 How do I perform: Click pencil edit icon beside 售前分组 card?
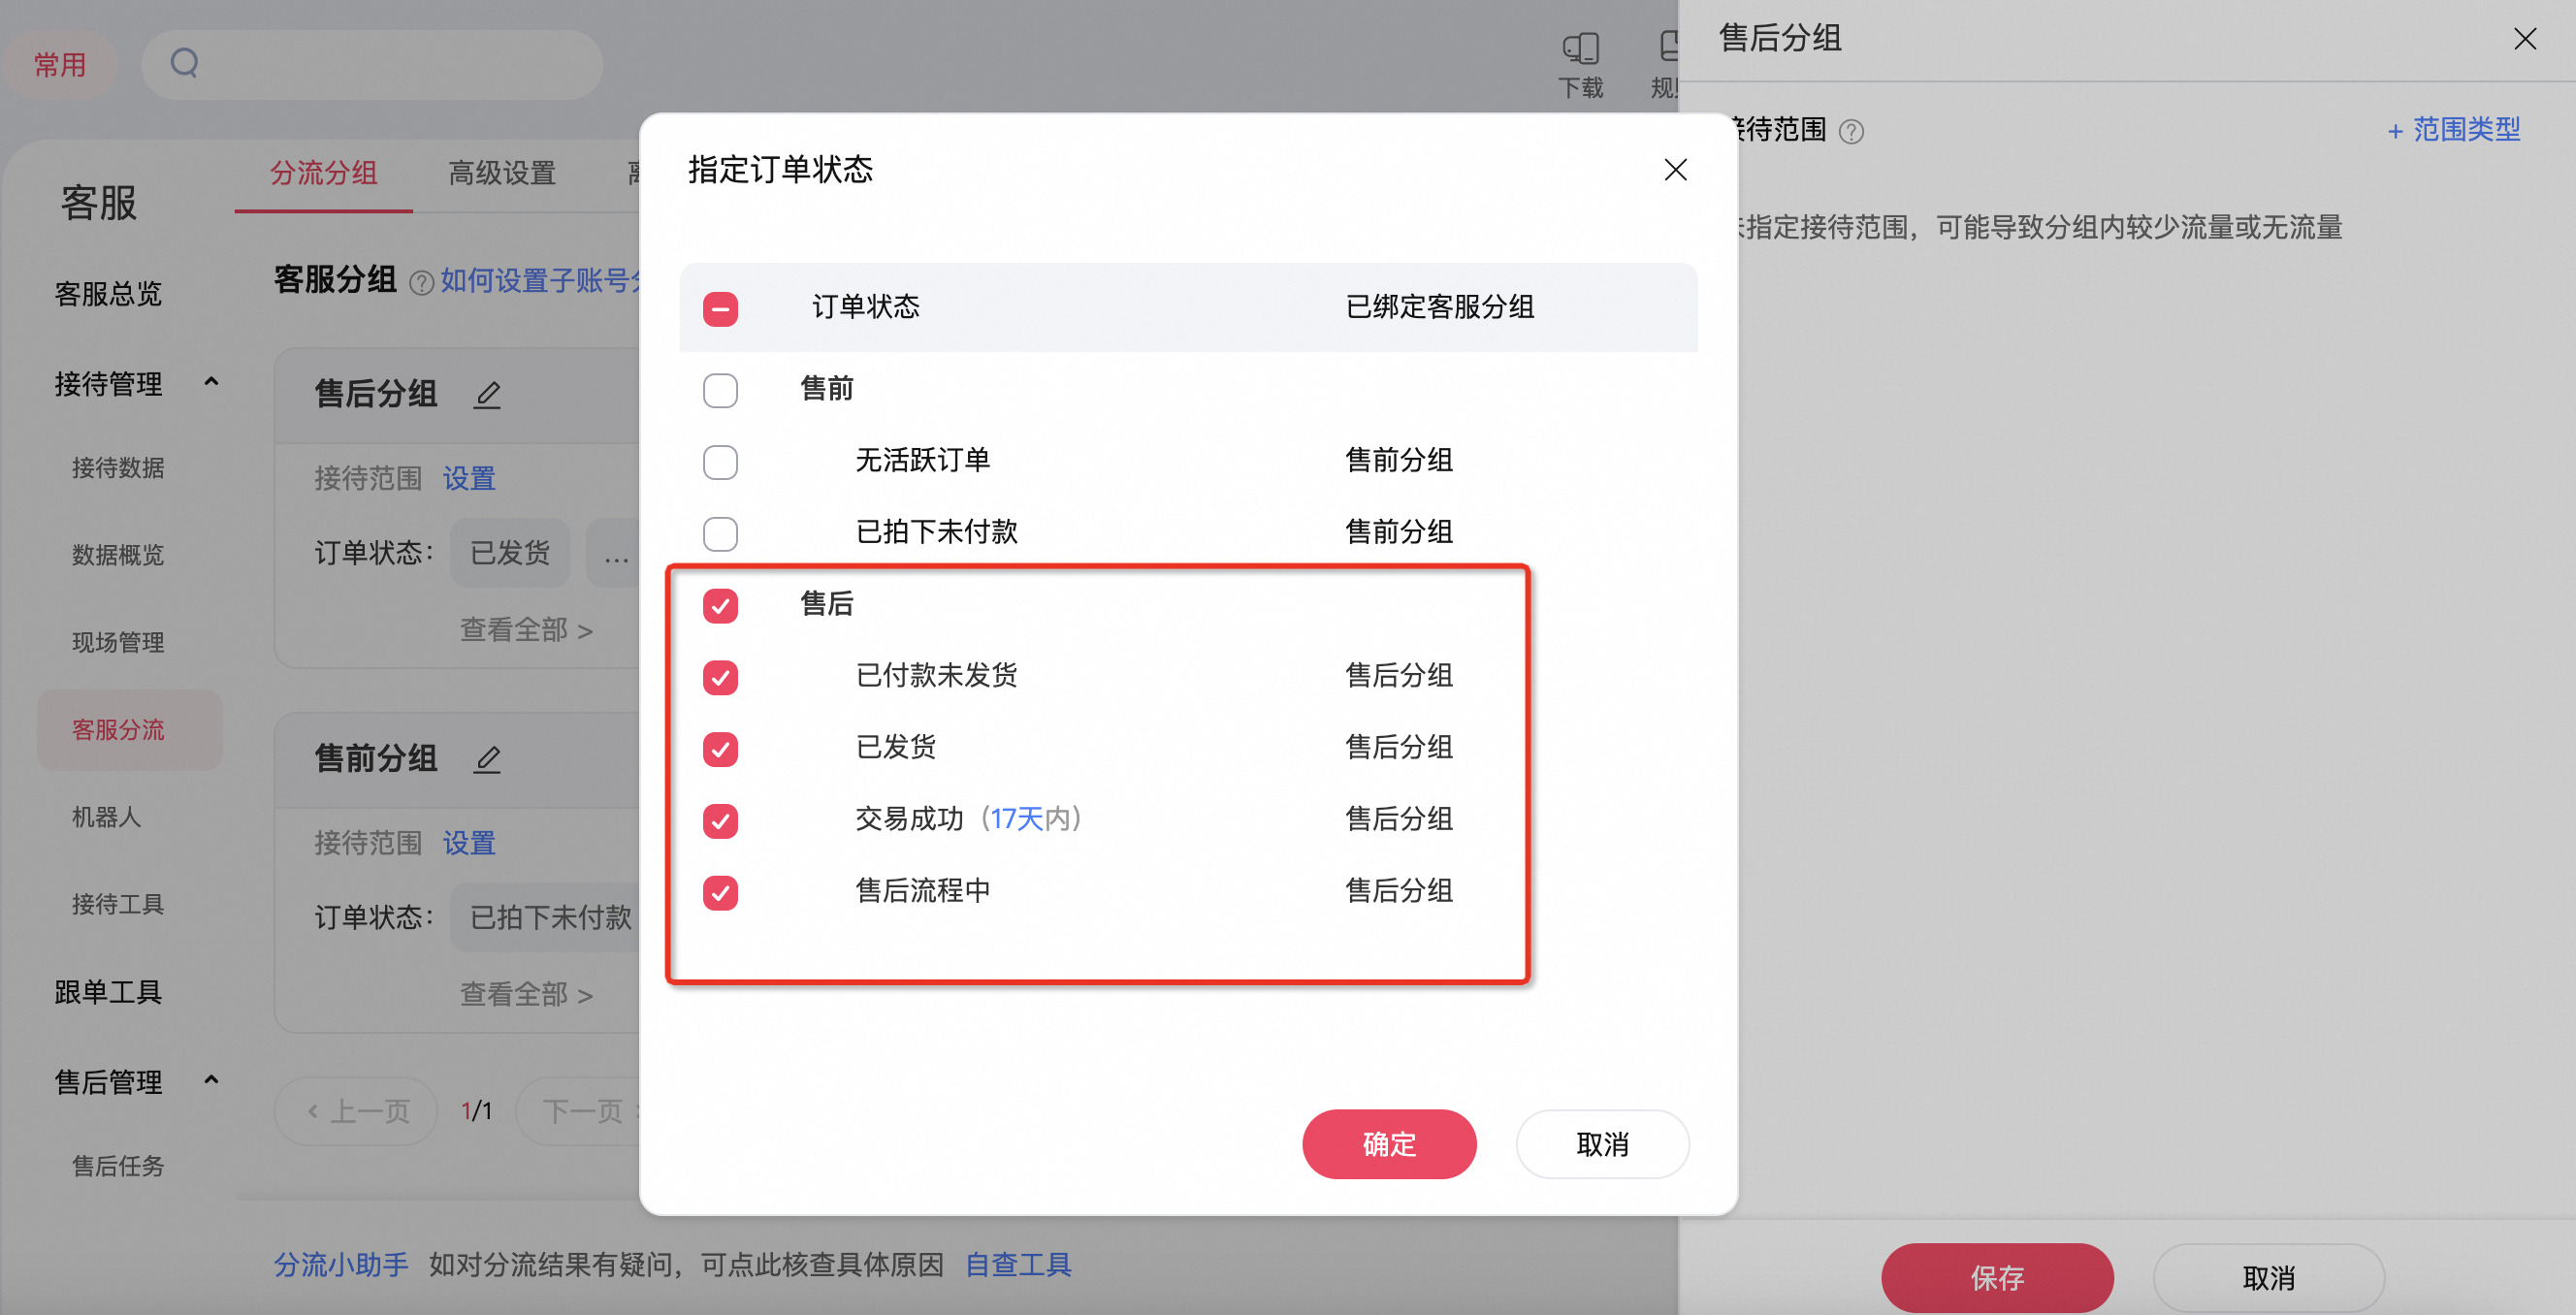click(487, 759)
